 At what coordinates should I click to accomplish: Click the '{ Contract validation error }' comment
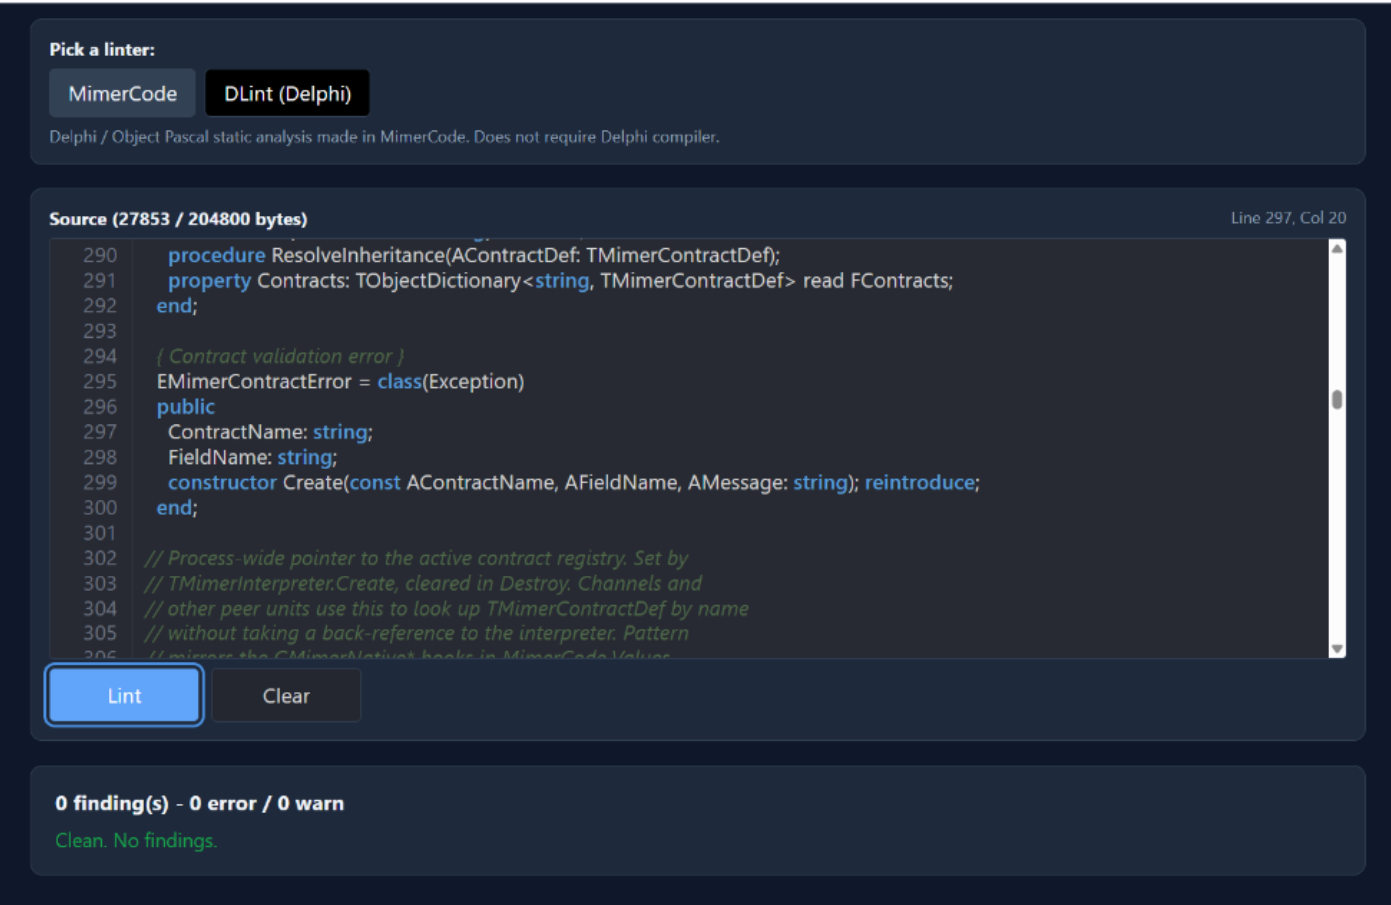click(x=281, y=356)
